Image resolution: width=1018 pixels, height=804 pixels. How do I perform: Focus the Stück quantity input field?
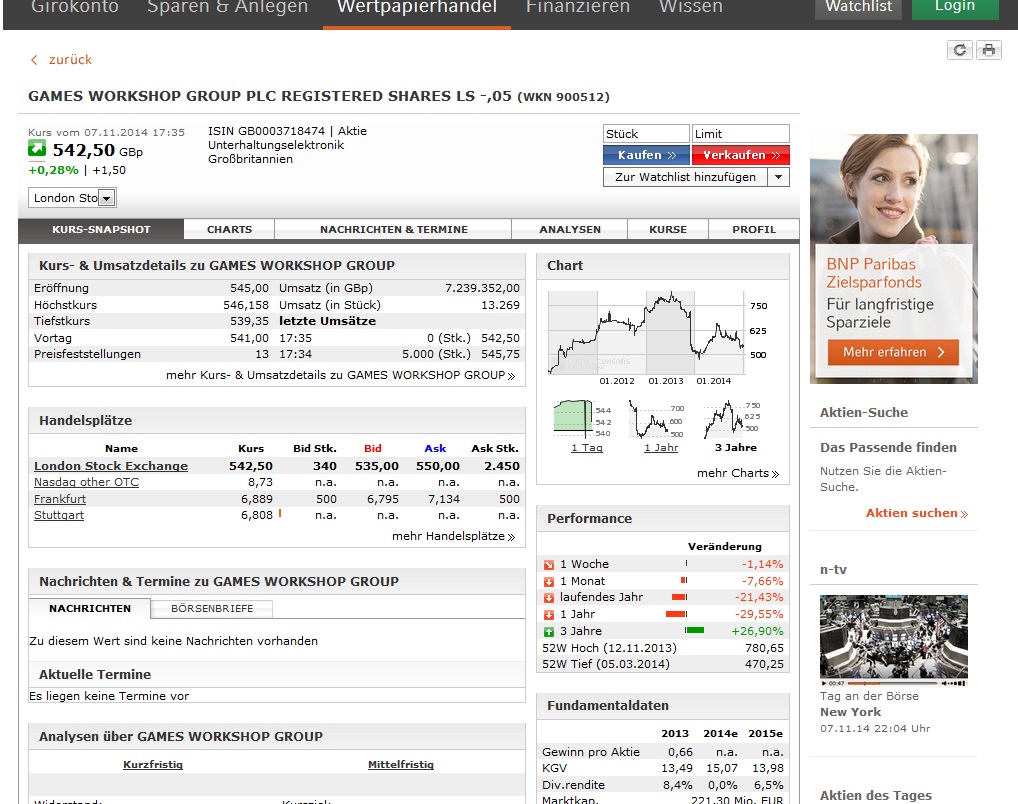click(646, 134)
